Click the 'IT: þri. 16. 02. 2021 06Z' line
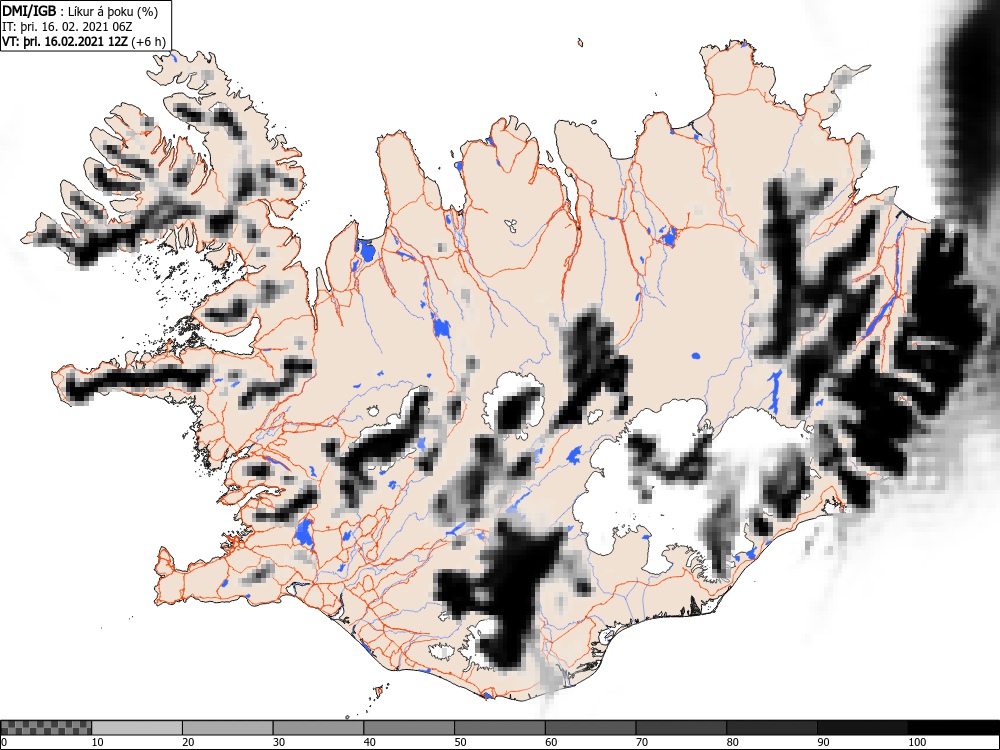Viewport: 1000px width, 750px height. [x=67, y=27]
